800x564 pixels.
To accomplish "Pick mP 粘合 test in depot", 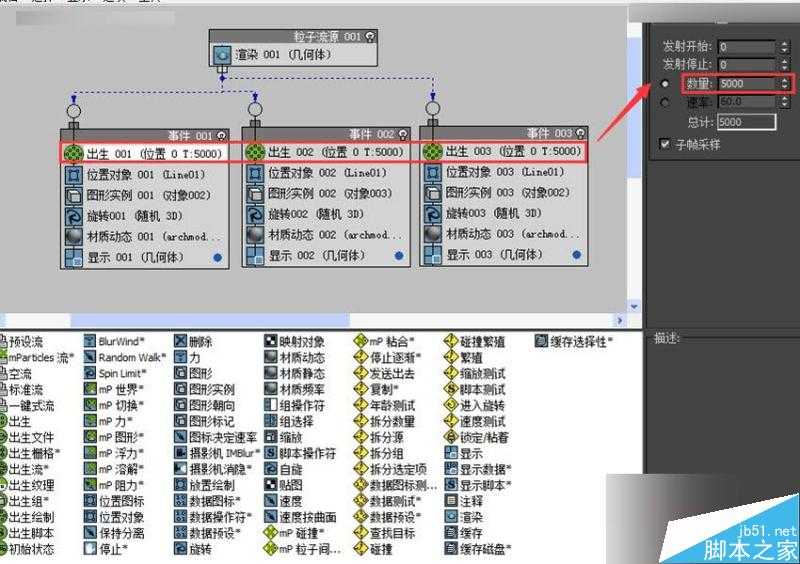I will tap(385, 341).
